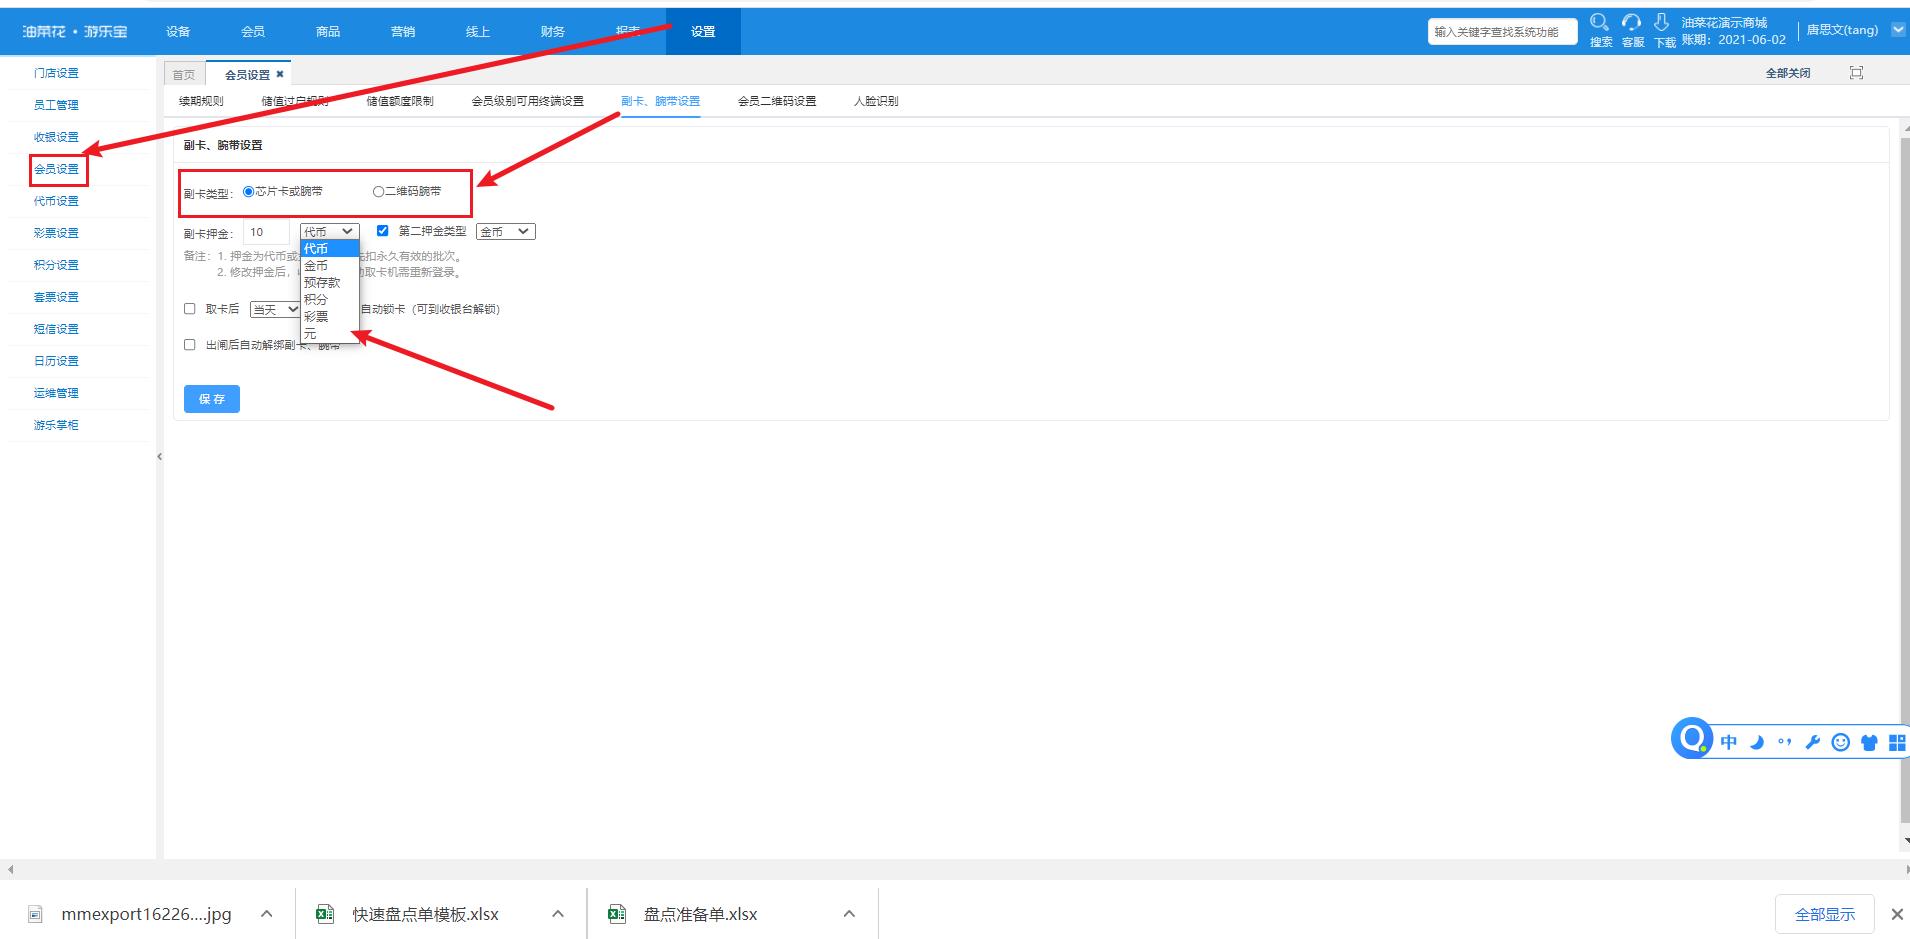Enable the 取卡后 auto-lock checkbox

click(190, 309)
